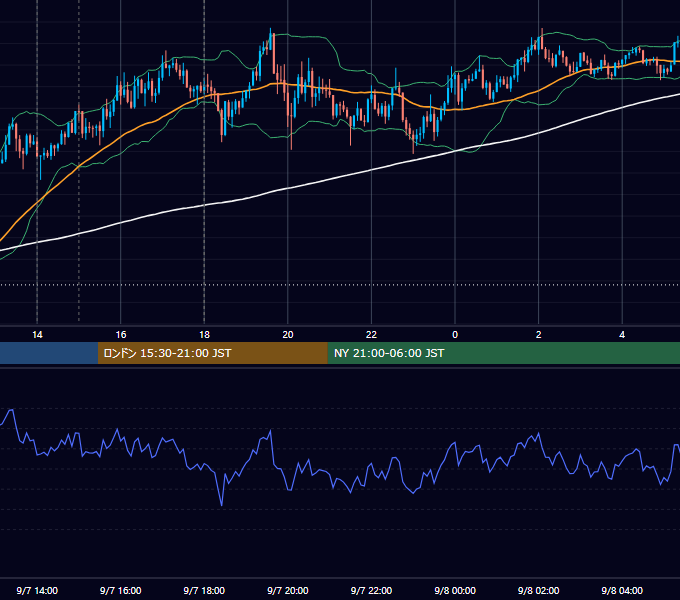Viewport: 680px width, 600px height.
Task: Click the NY 21:00-06:00 JST session bar
Action: 503,353
